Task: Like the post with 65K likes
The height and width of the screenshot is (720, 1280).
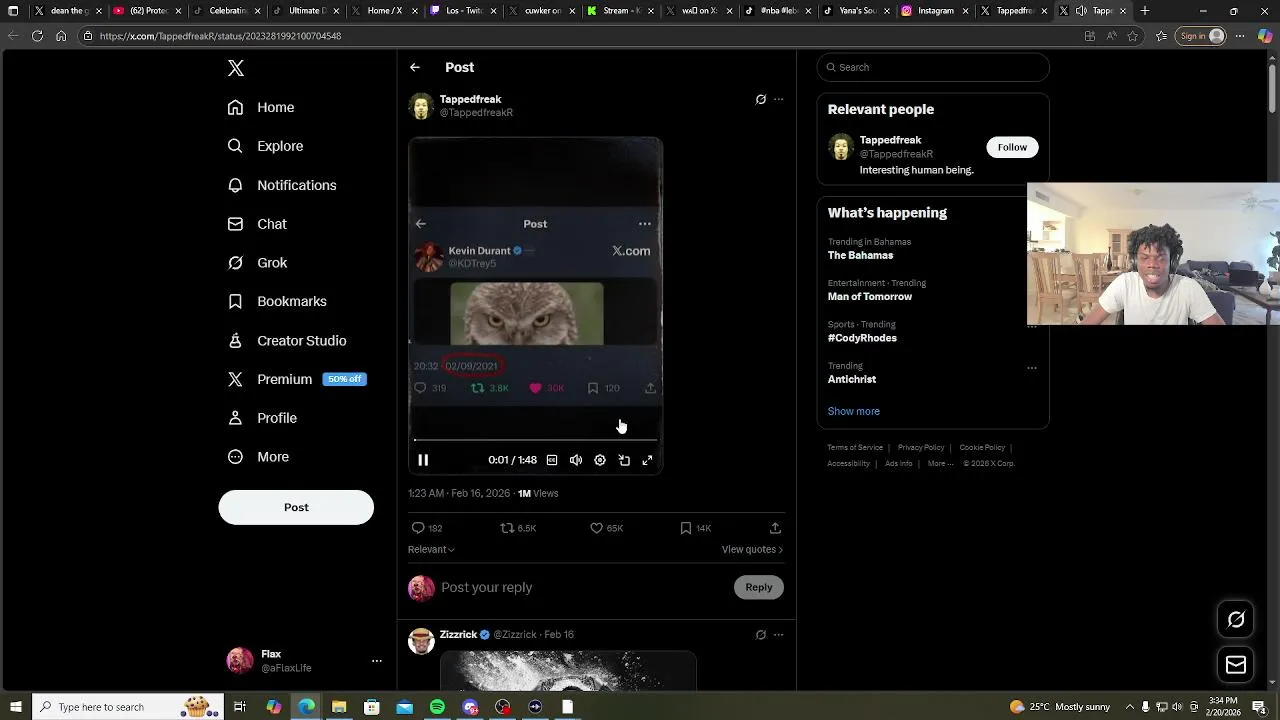Action: pyautogui.click(x=596, y=528)
